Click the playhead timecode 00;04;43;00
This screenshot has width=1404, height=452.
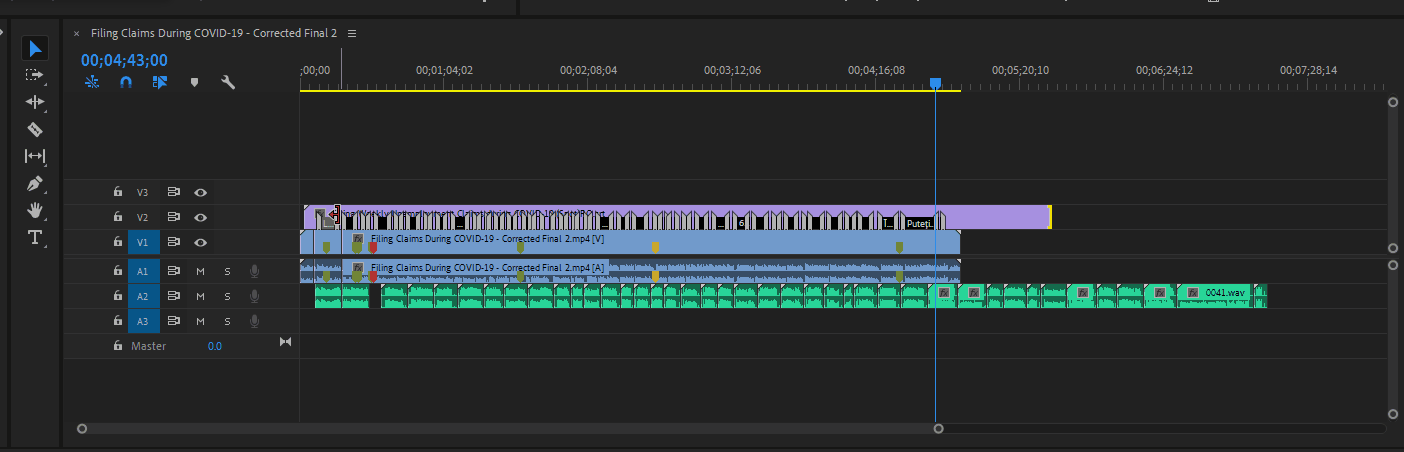[124, 60]
